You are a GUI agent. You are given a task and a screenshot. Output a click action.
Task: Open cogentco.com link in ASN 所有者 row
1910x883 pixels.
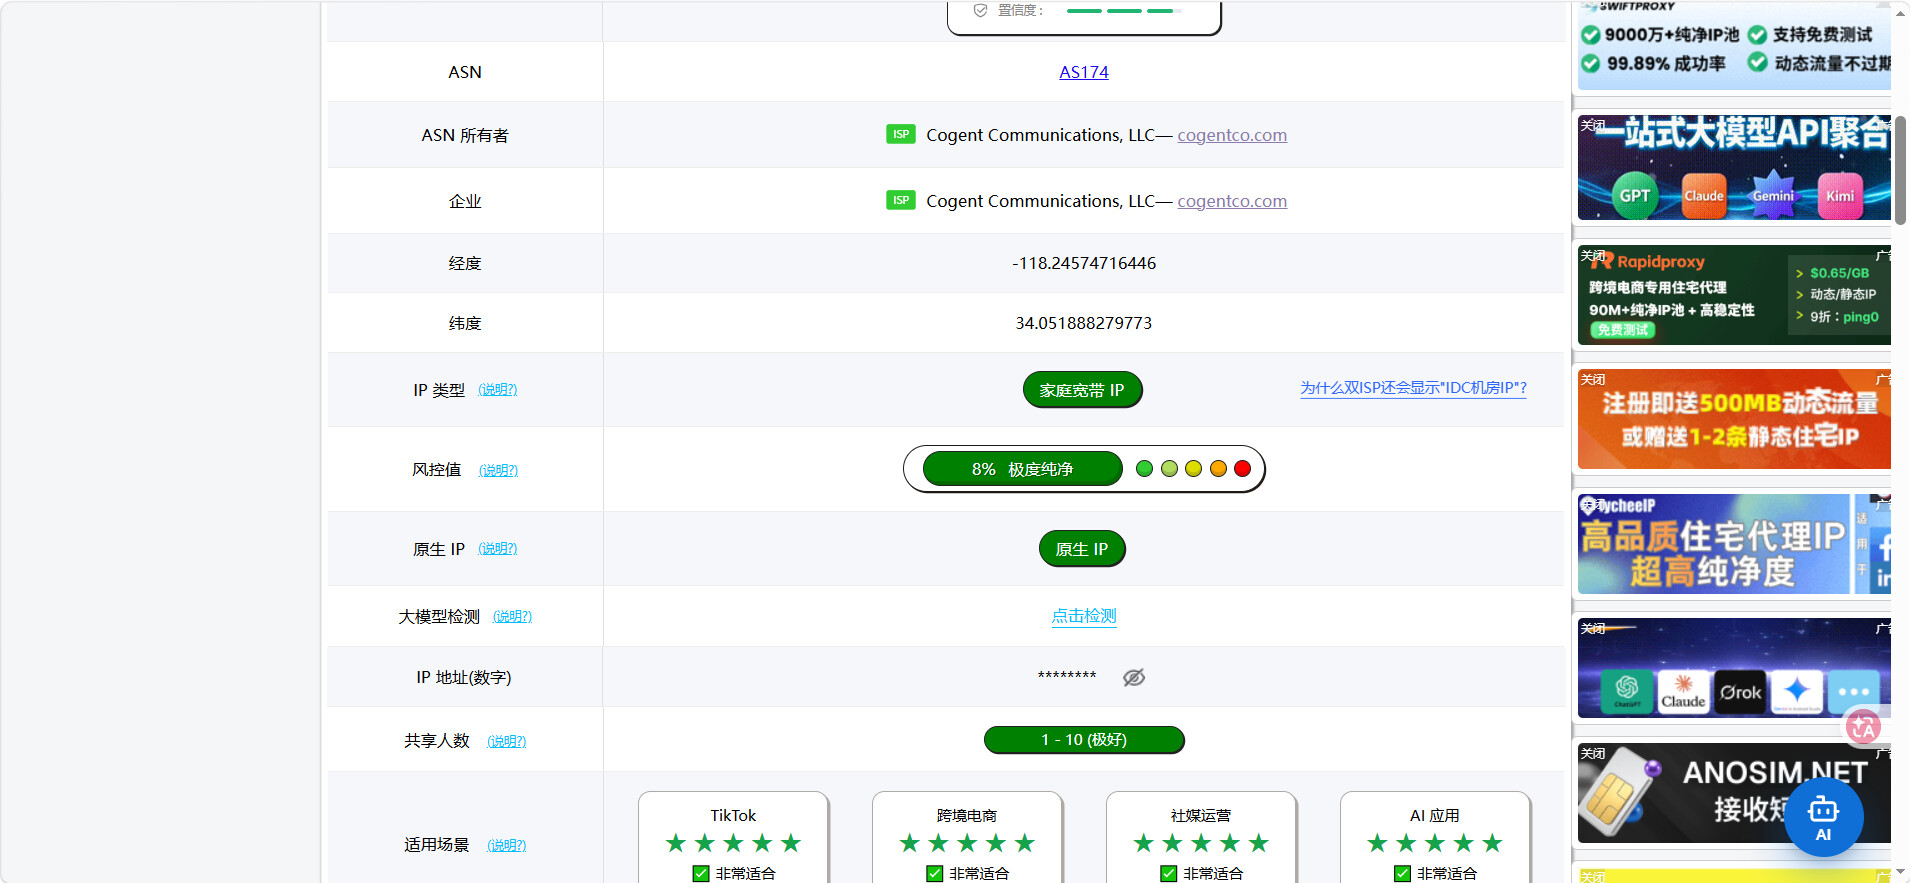click(x=1232, y=135)
